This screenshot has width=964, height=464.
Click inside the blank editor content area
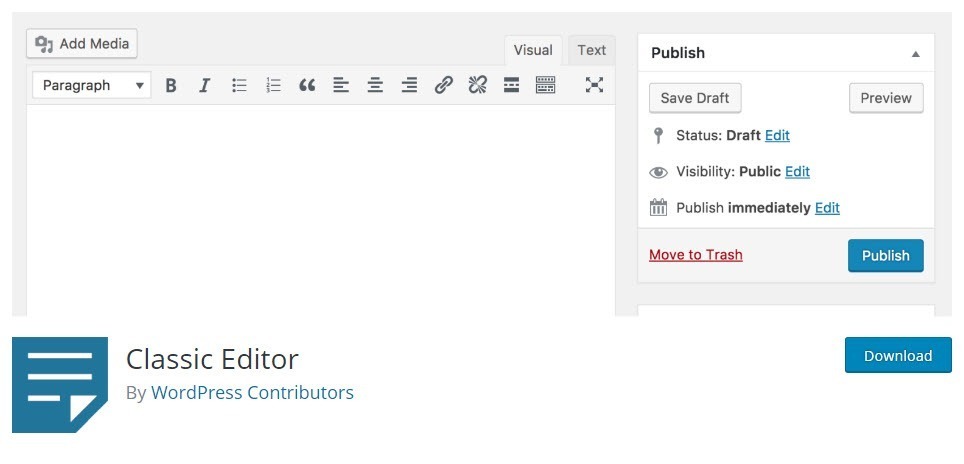click(320, 210)
